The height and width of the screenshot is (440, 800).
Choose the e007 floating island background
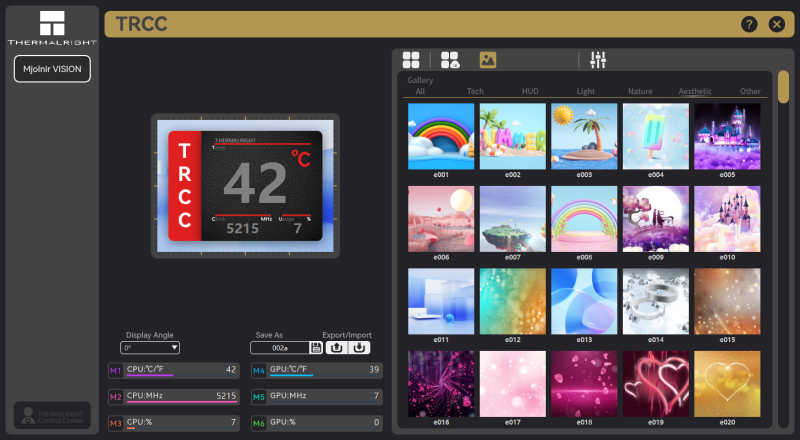point(513,219)
